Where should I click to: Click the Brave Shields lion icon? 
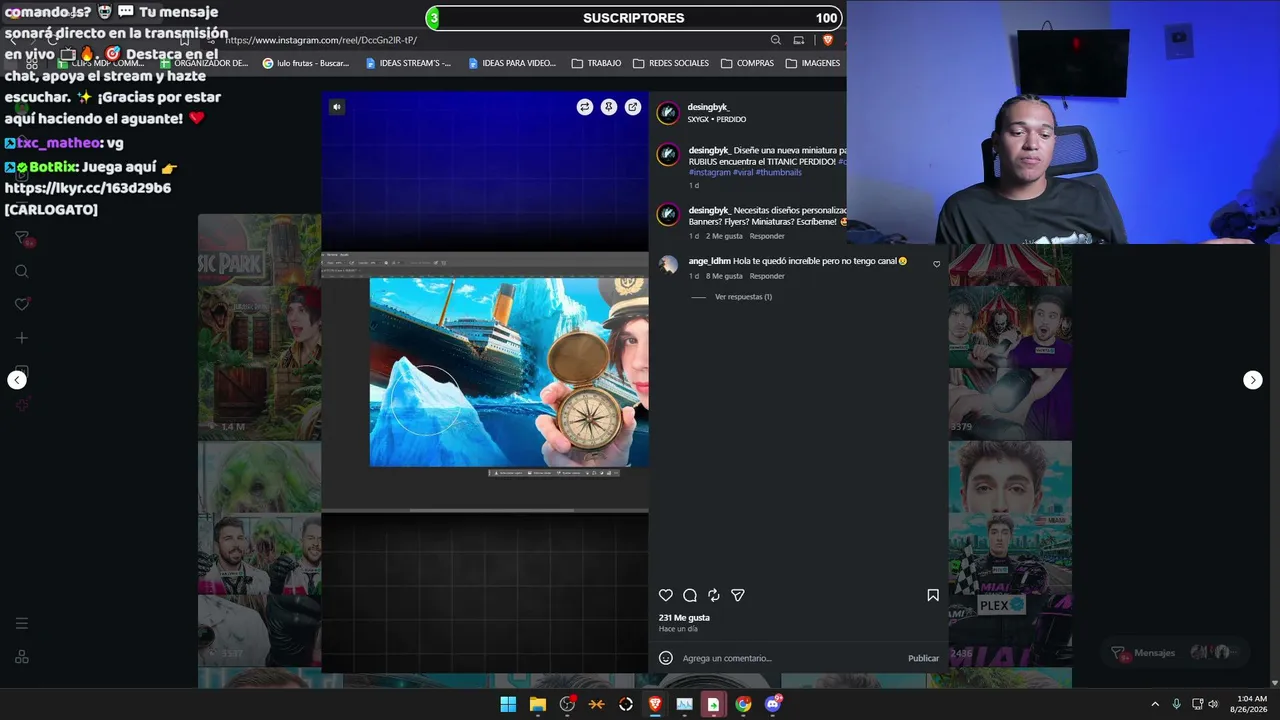tap(827, 40)
